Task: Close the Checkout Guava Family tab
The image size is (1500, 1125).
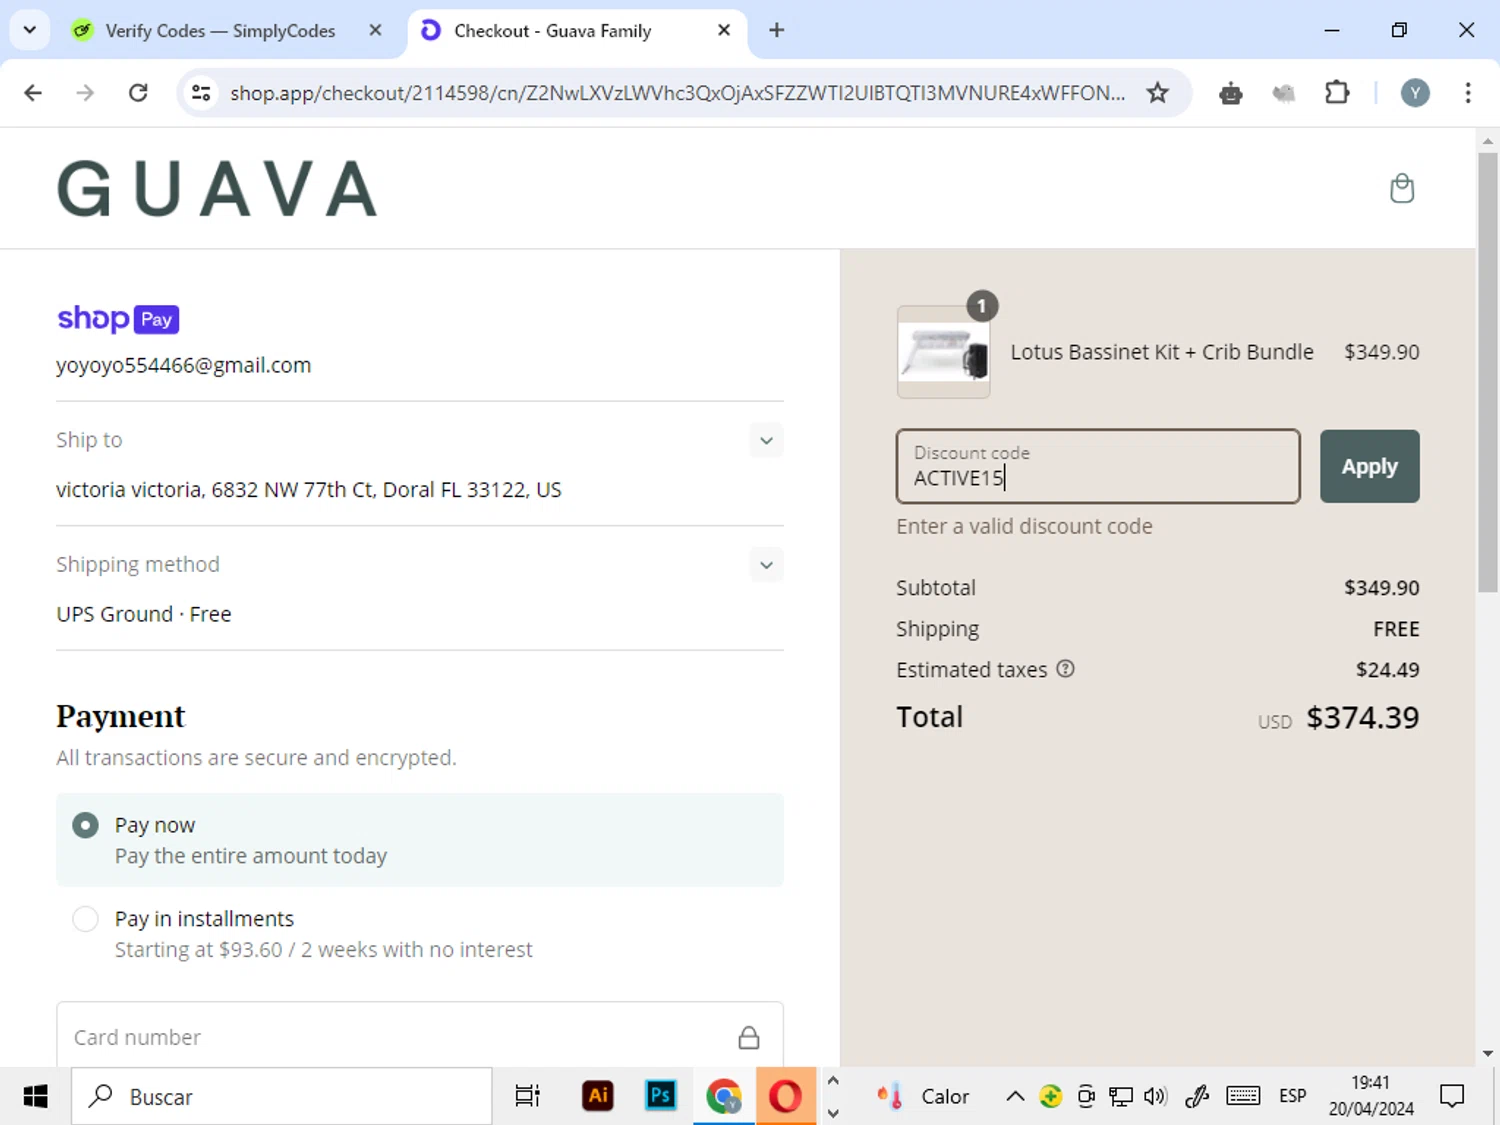Action: (724, 30)
